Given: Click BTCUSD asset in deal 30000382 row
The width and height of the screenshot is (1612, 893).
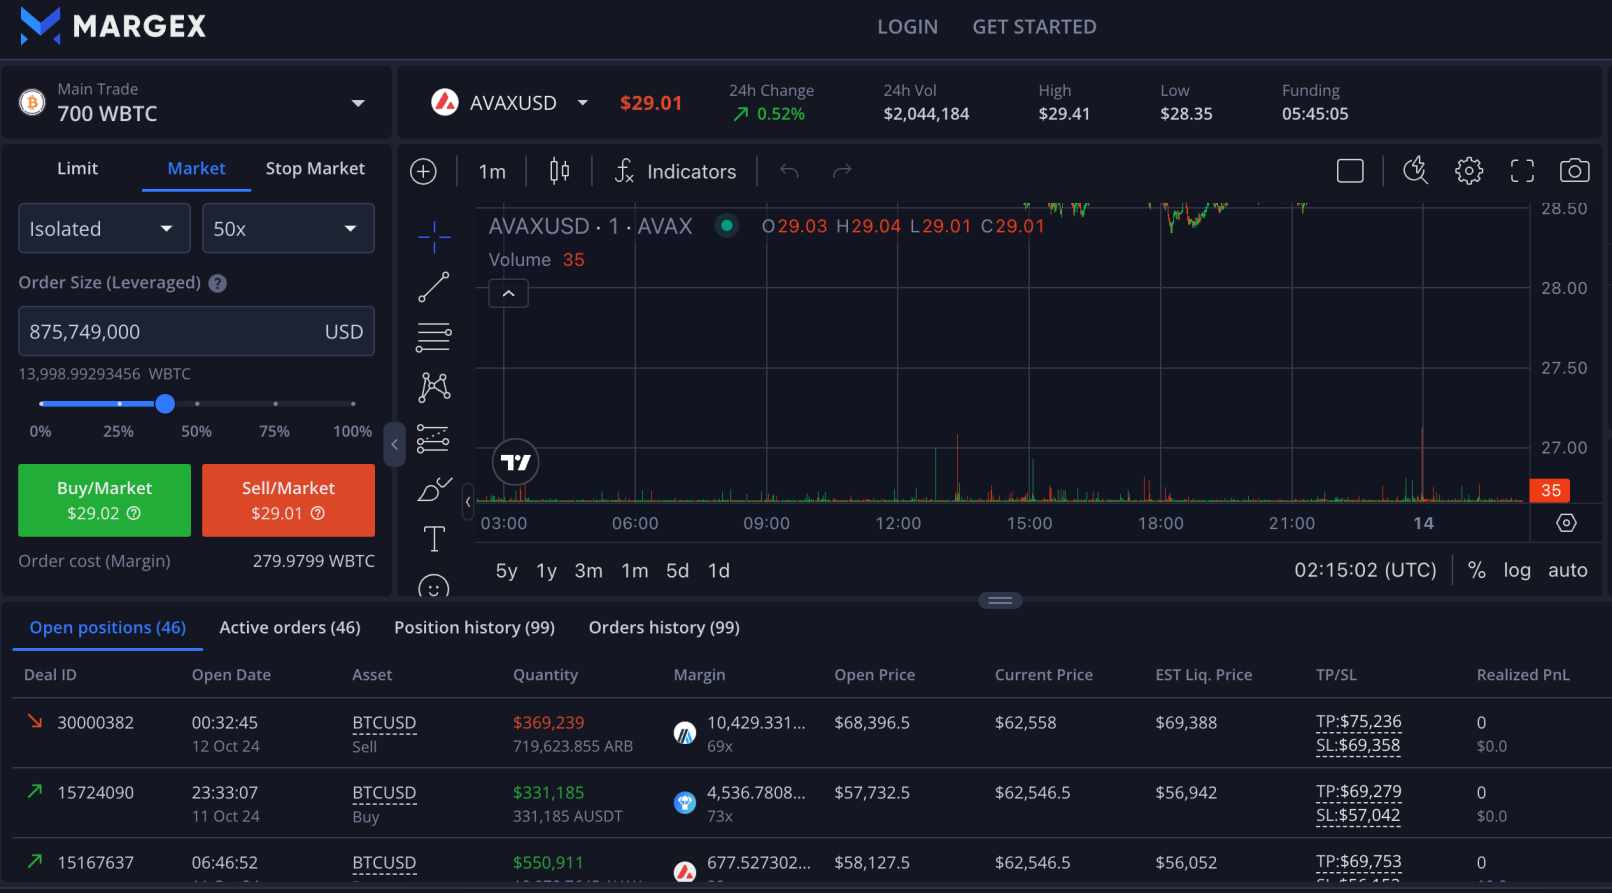Looking at the screenshot, I should [x=384, y=722].
